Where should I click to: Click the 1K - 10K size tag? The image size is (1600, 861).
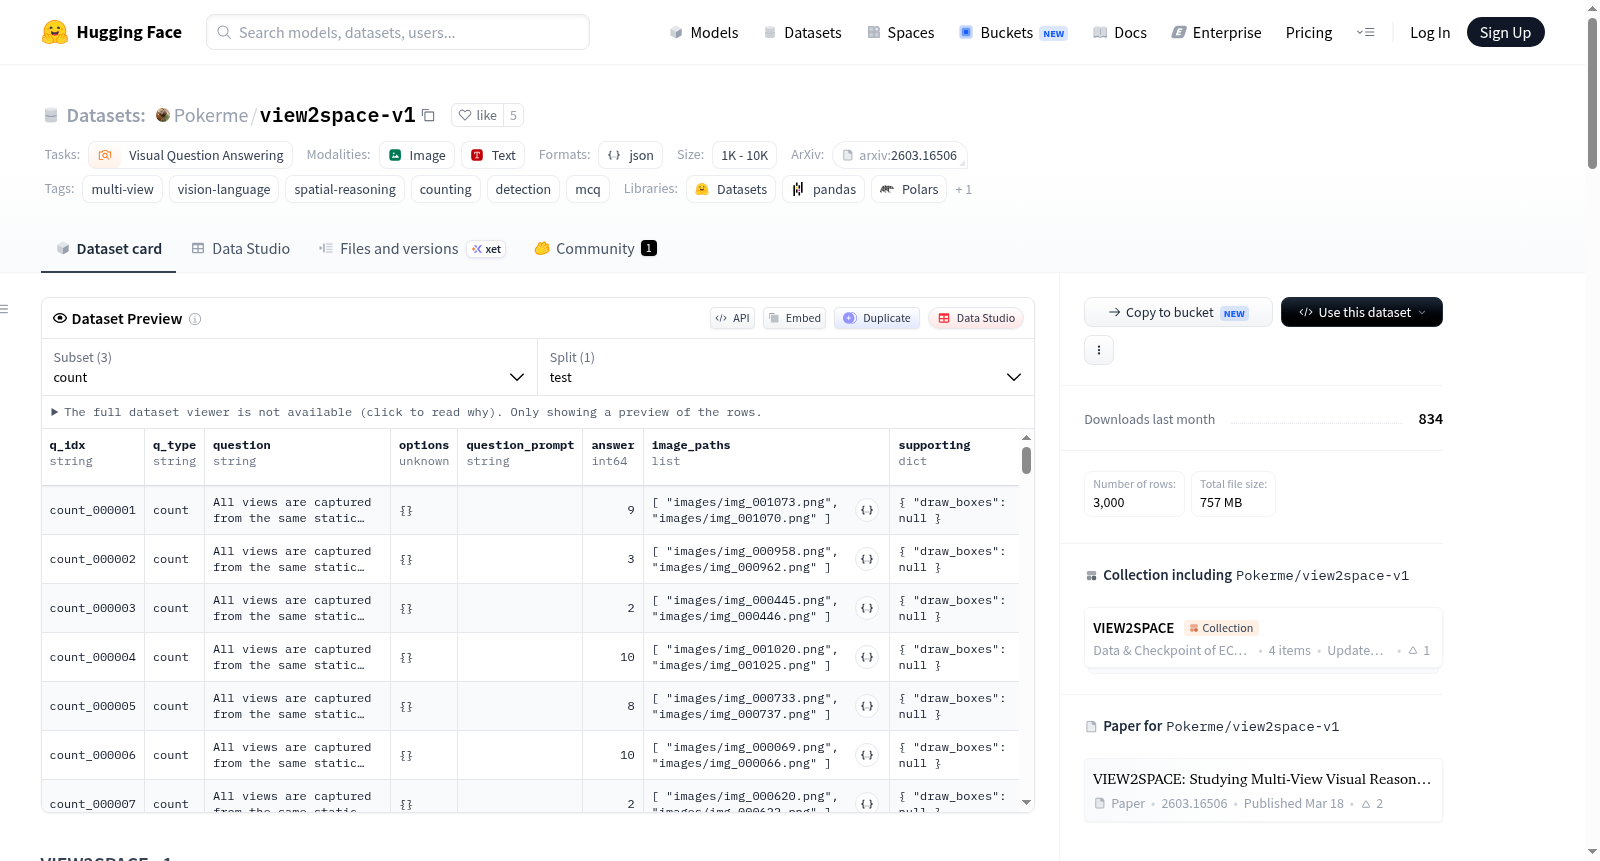click(745, 155)
